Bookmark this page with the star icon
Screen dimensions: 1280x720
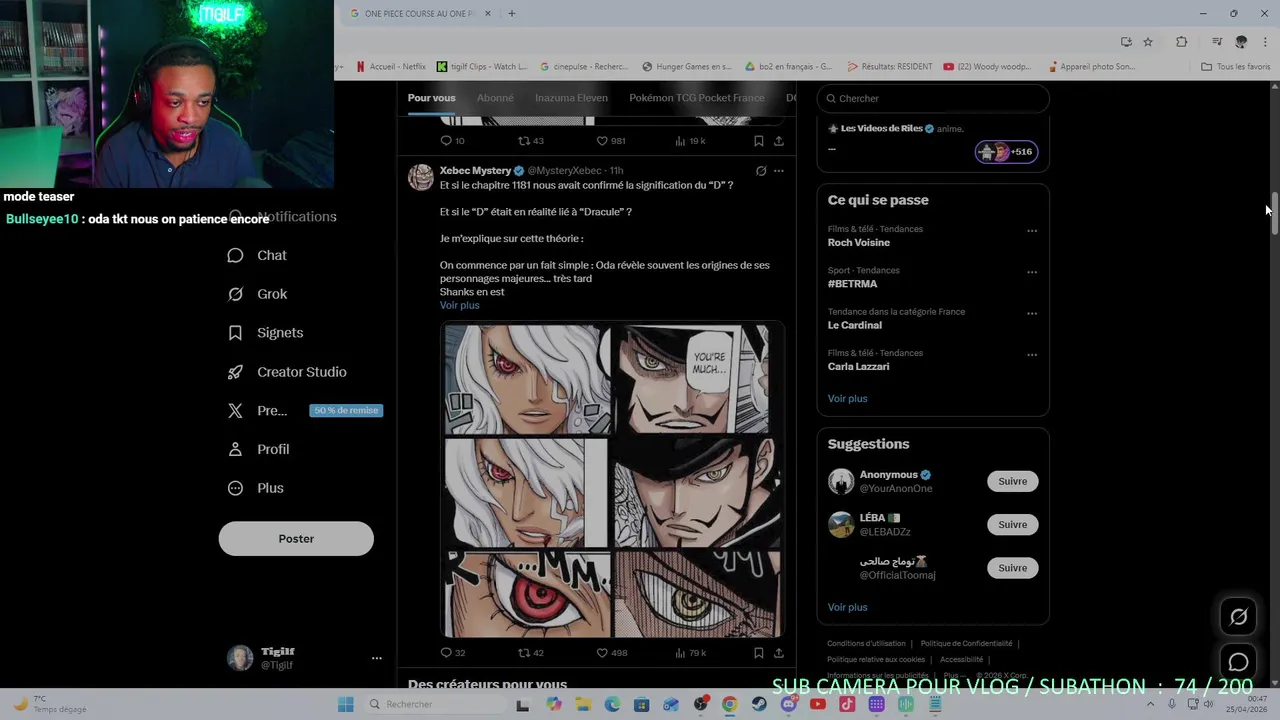click(x=1148, y=42)
